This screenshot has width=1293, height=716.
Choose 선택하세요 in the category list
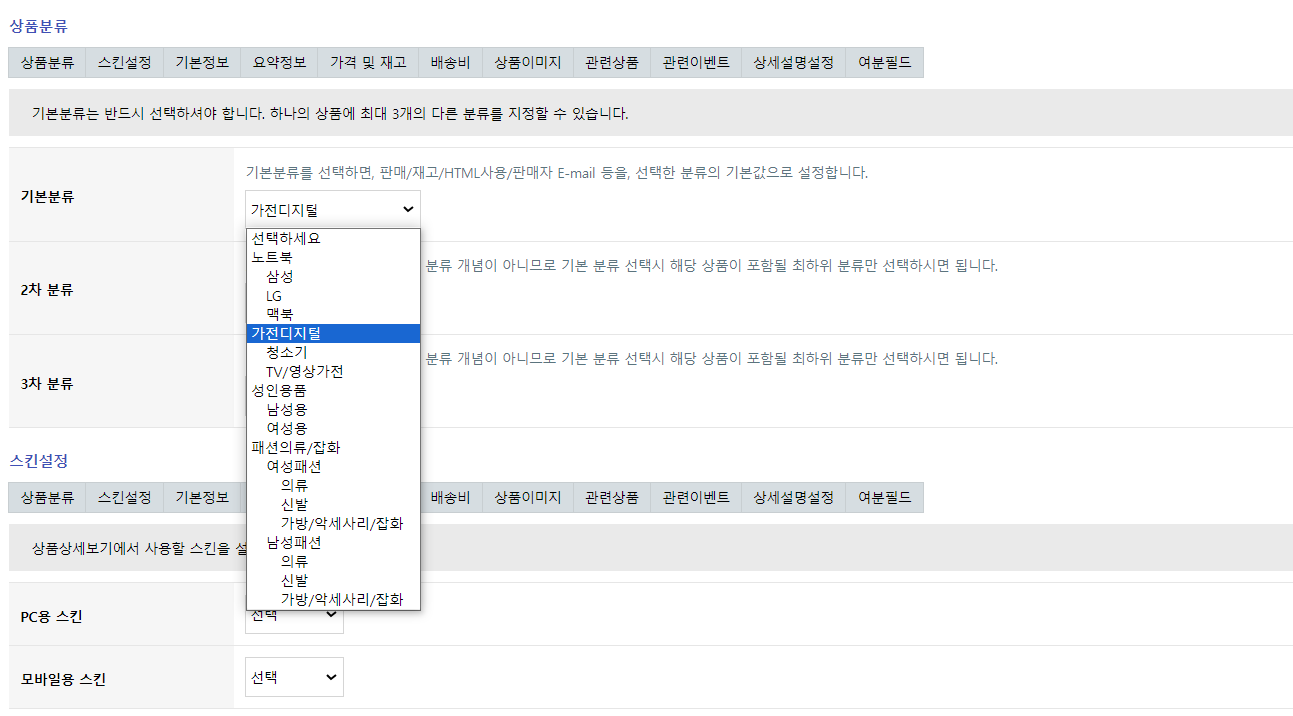[286, 238]
